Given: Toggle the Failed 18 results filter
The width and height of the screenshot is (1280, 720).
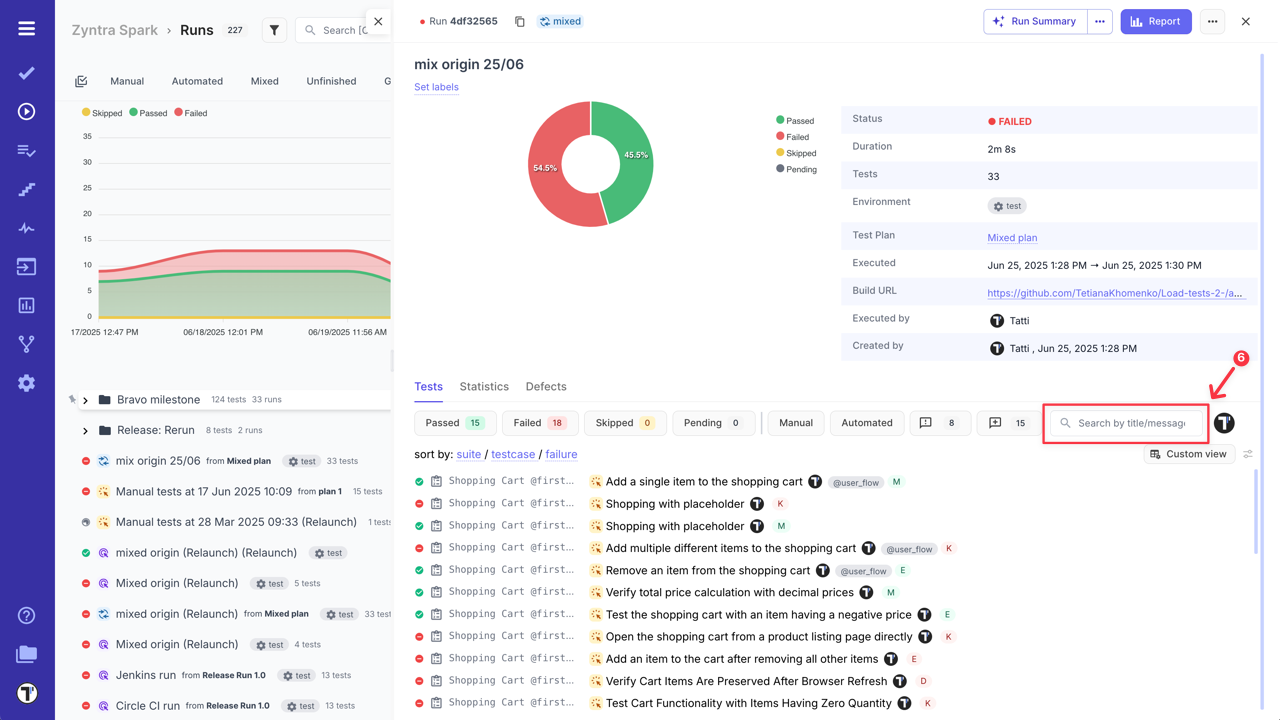Looking at the screenshot, I should click(539, 422).
